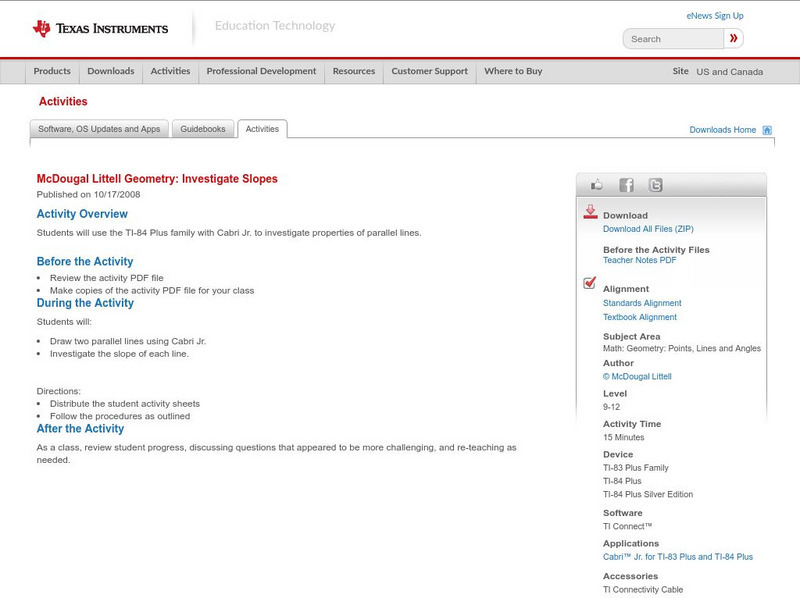Open the Standards Alignment link

click(642, 303)
